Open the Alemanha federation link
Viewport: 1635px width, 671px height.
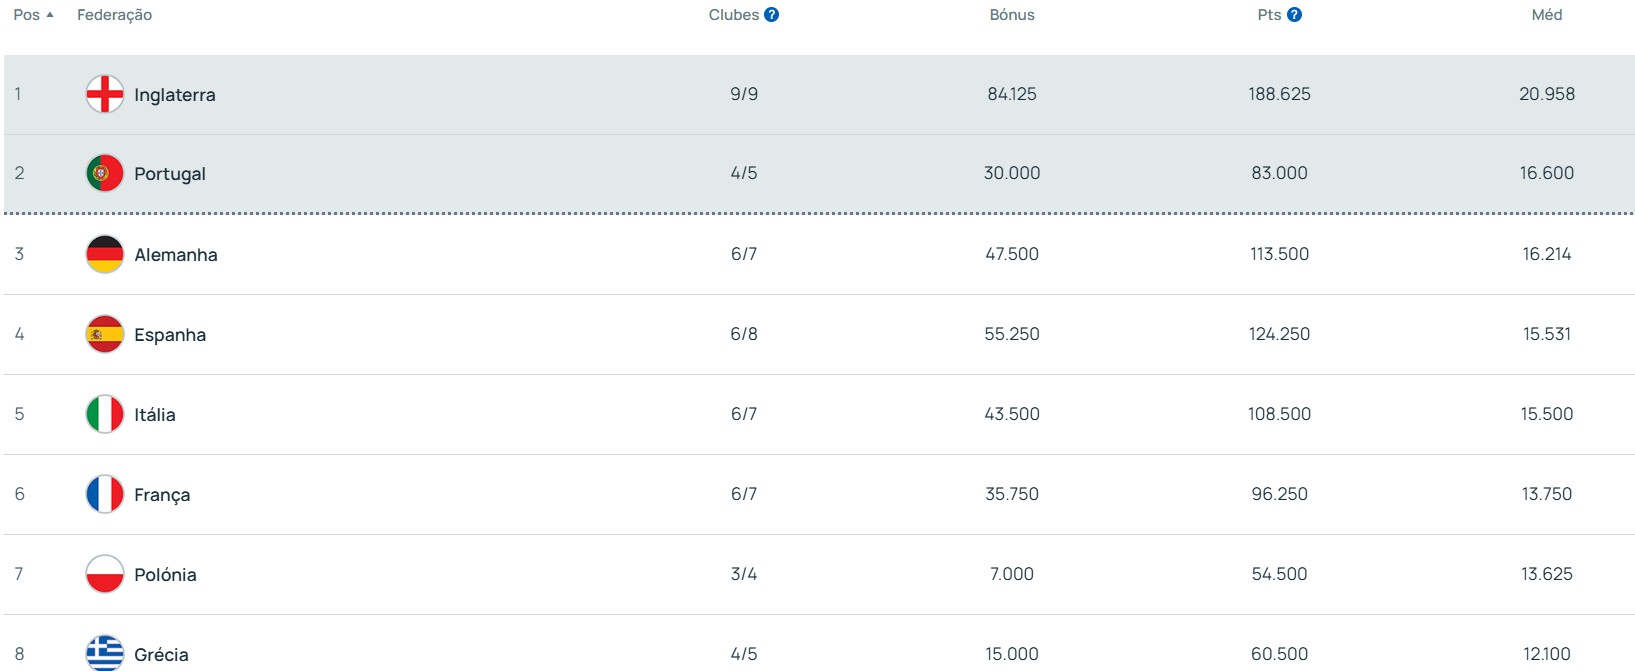click(176, 255)
